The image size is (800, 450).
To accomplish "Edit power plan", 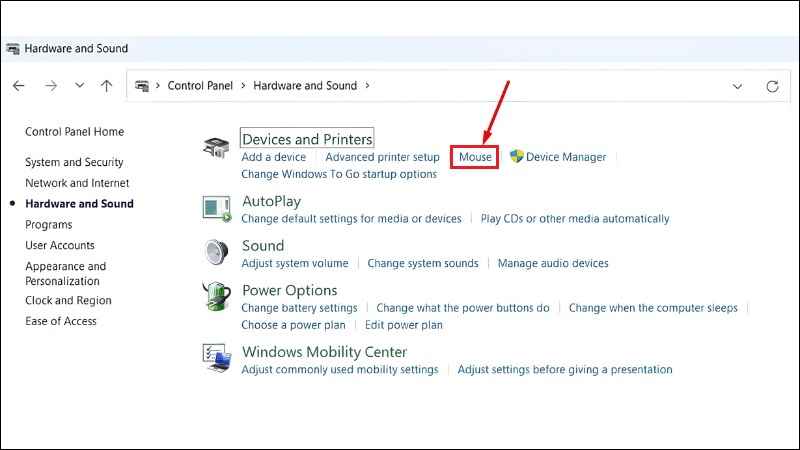I will click(x=404, y=325).
